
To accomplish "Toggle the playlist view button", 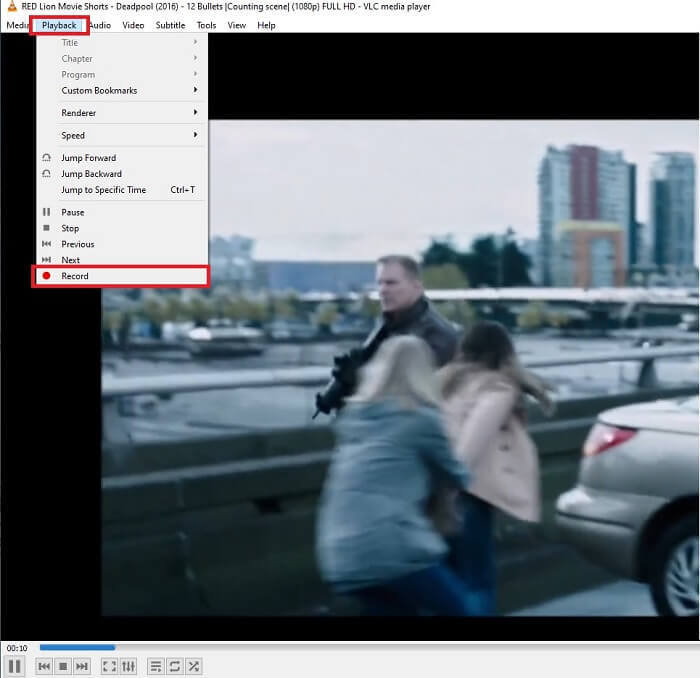I will pos(156,666).
